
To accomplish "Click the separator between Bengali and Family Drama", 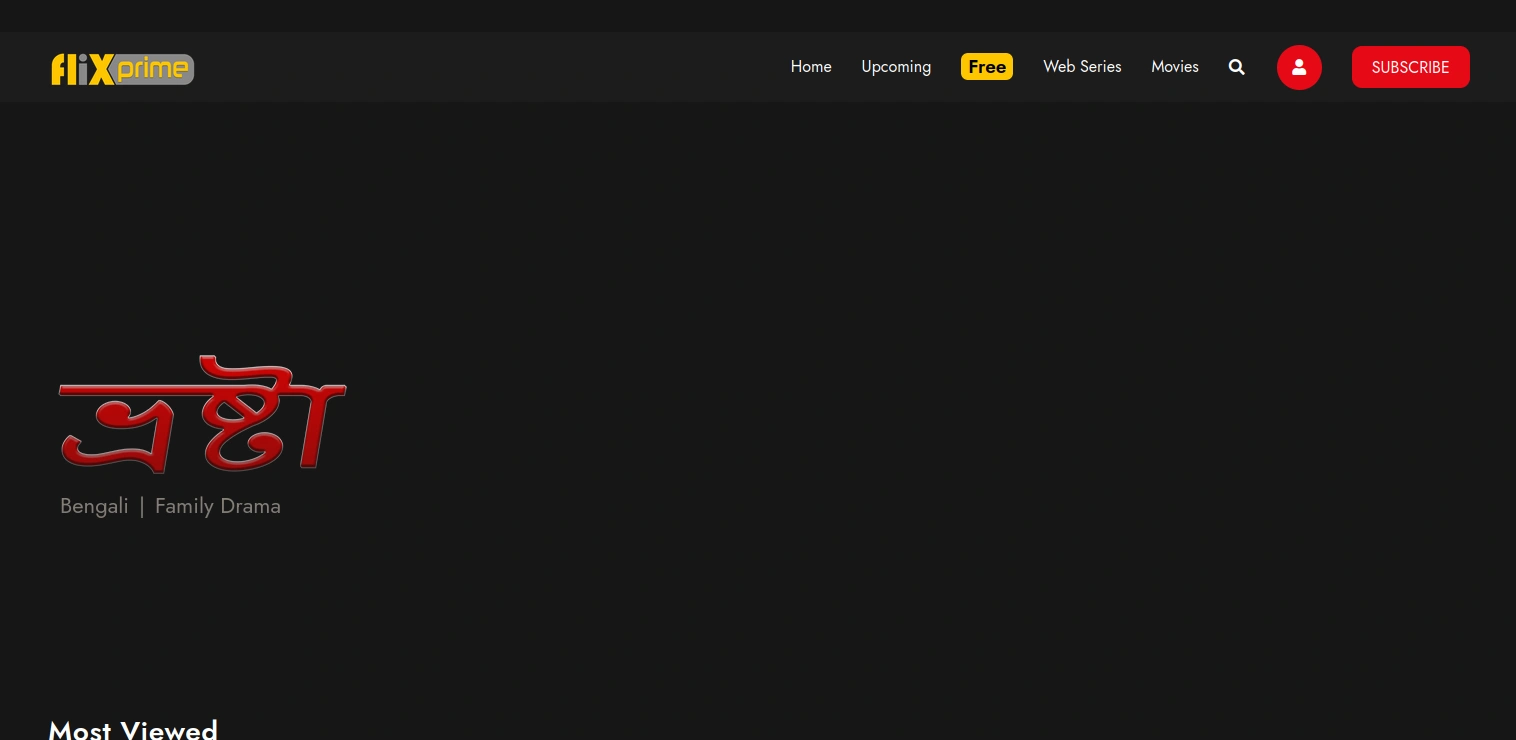I will (x=142, y=506).
